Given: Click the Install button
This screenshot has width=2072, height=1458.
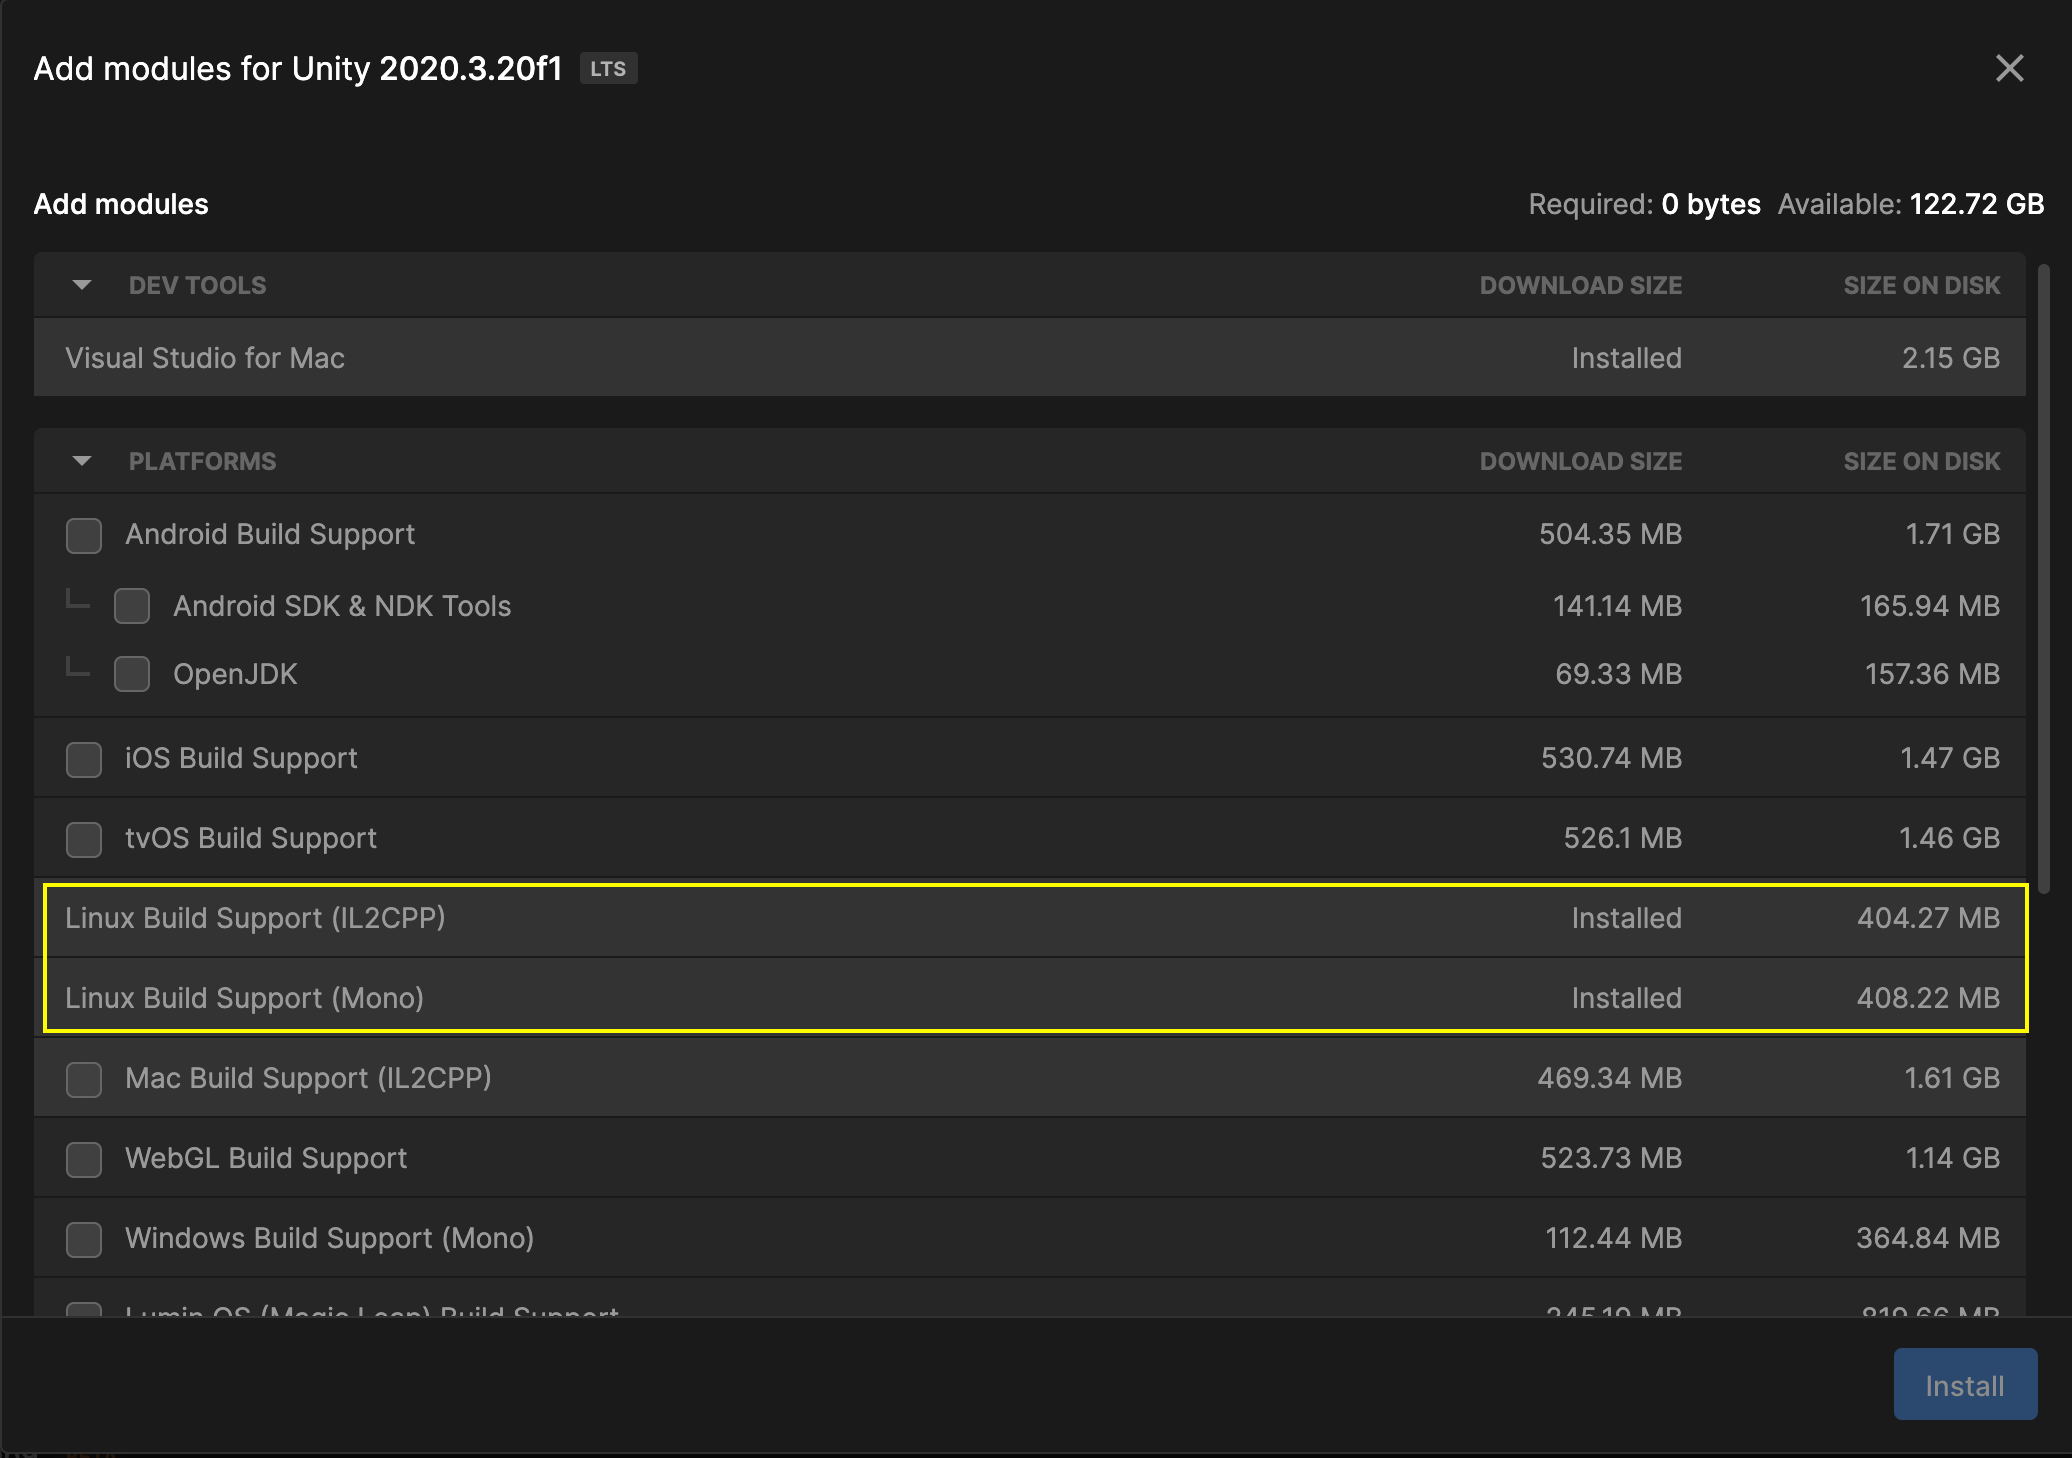Looking at the screenshot, I should point(1964,1384).
